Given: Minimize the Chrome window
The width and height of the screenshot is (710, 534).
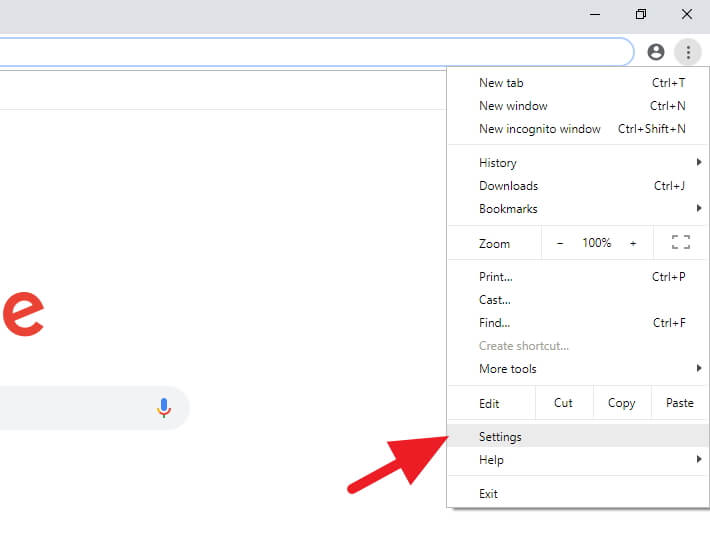Looking at the screenshot, I should (595, 14).
